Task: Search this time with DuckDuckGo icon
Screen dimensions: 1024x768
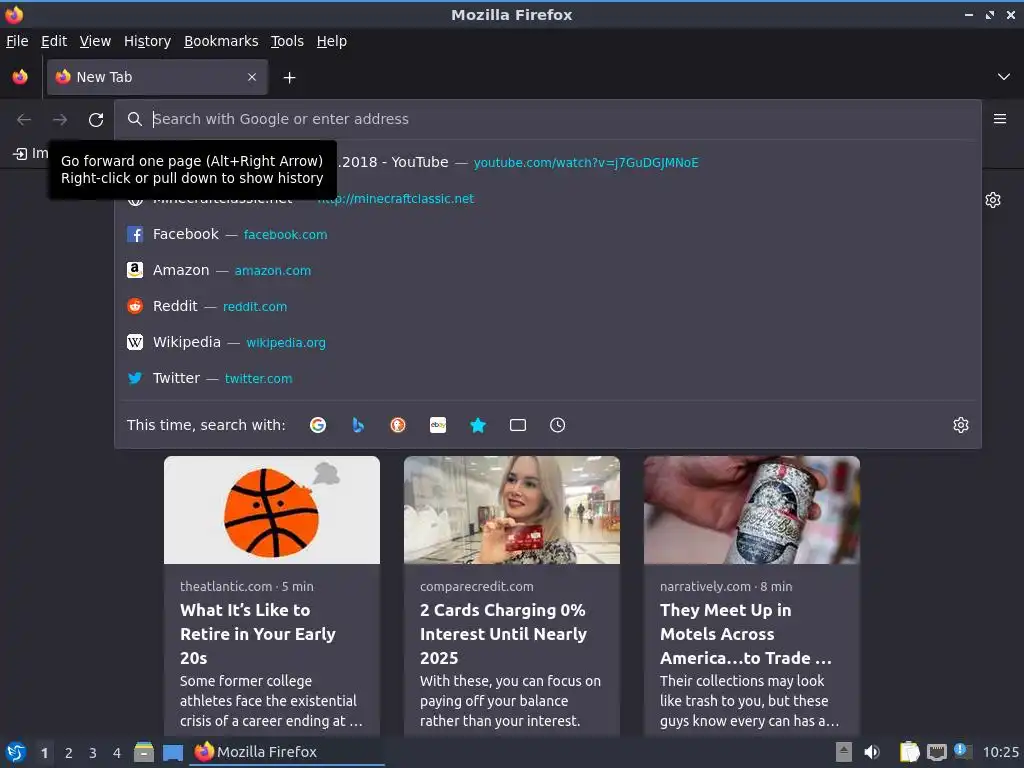Action: tap(398, 425)
